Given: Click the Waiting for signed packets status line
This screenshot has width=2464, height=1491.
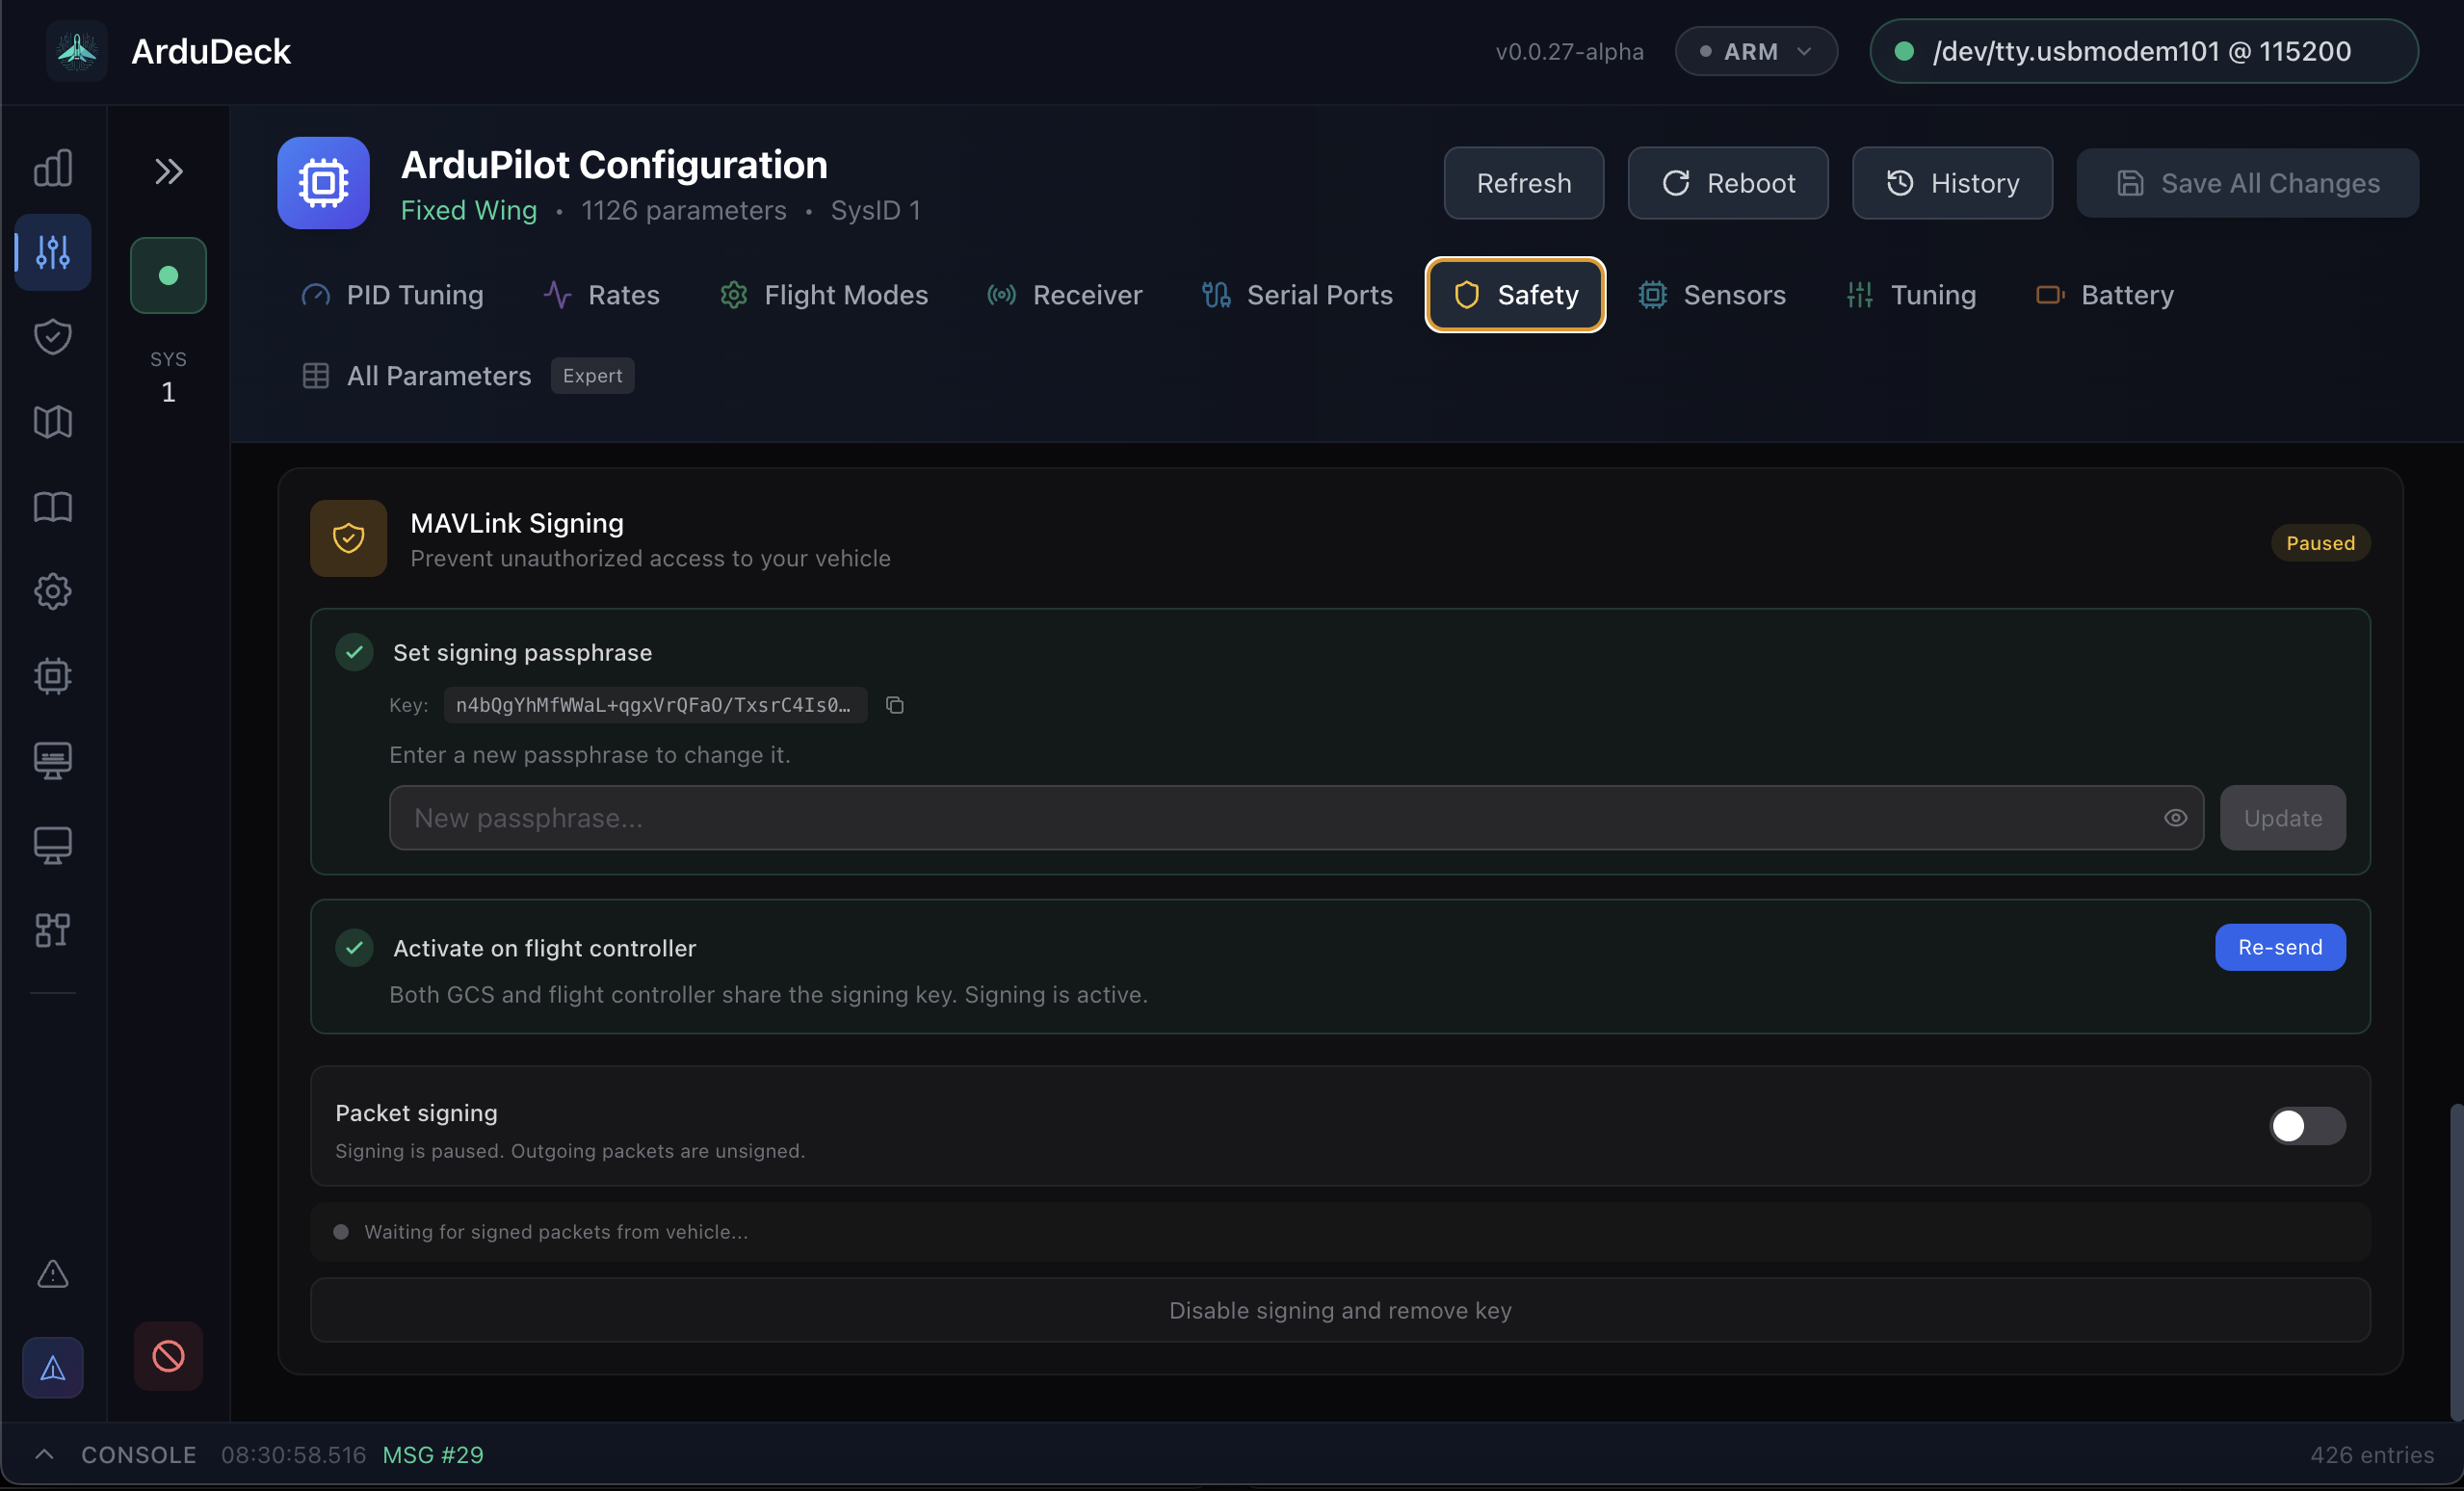Looking at the screenshot, I should 1340,1232.
